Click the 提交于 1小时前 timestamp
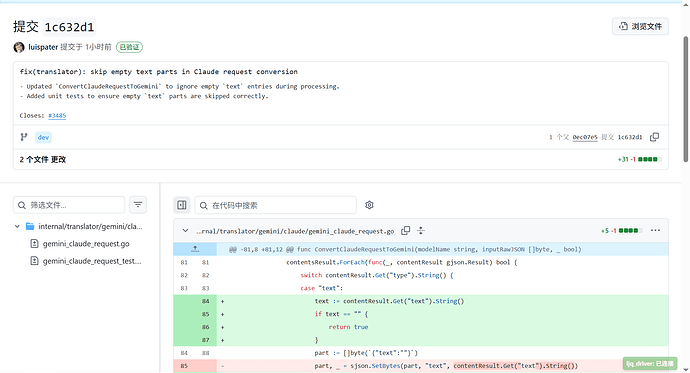This screenshot has height=373, width=690. coord(86,47)
